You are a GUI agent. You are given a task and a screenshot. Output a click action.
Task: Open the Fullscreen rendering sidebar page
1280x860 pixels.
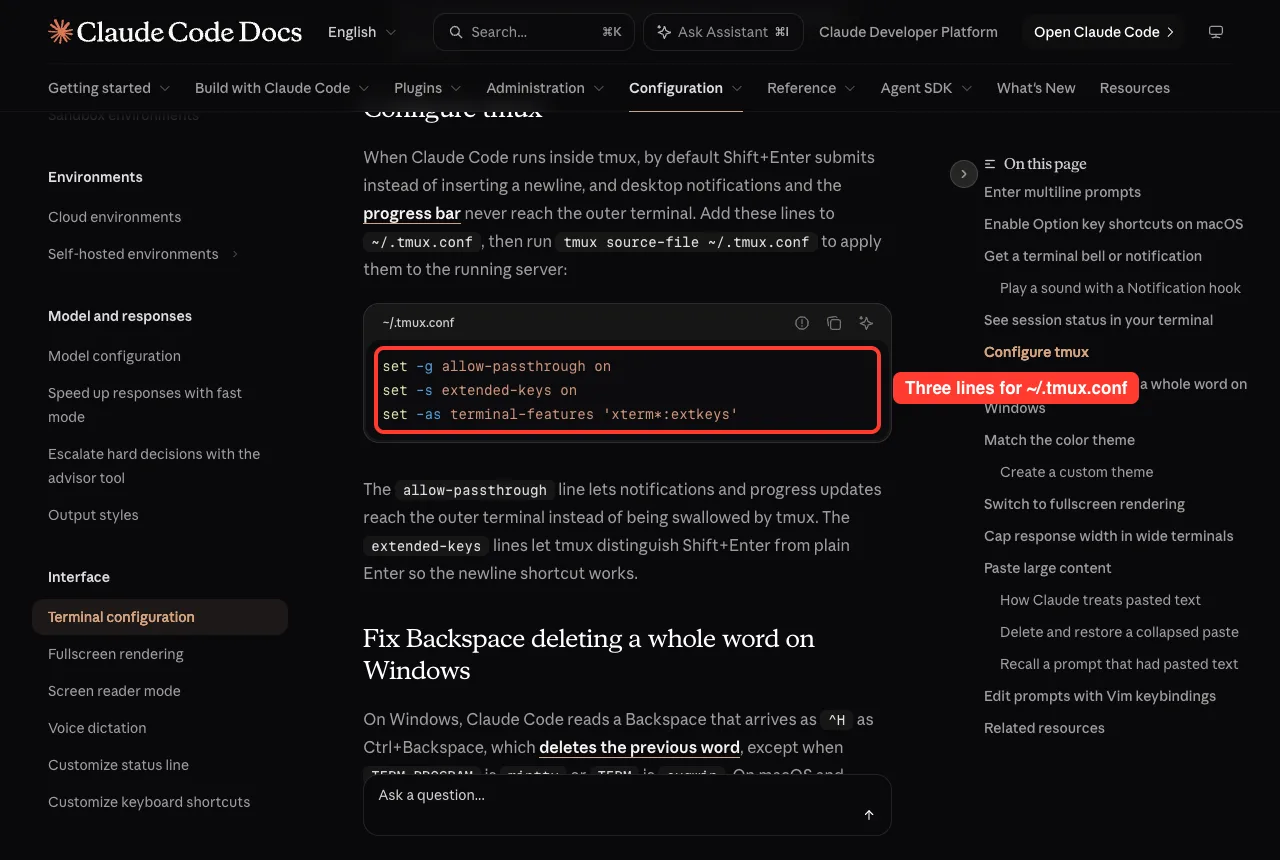[x=116, y=654]
